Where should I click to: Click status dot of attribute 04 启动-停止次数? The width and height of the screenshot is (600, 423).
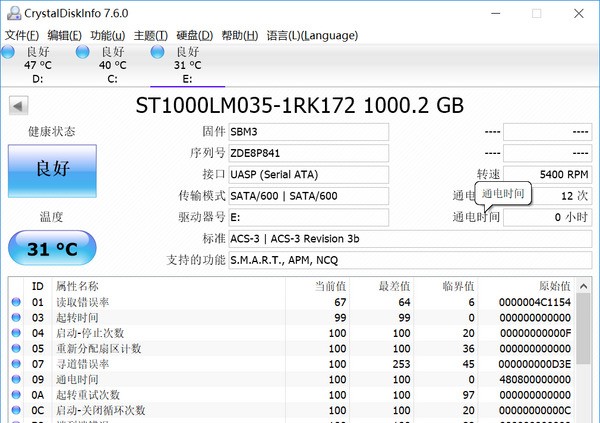[x=16, y=333]
